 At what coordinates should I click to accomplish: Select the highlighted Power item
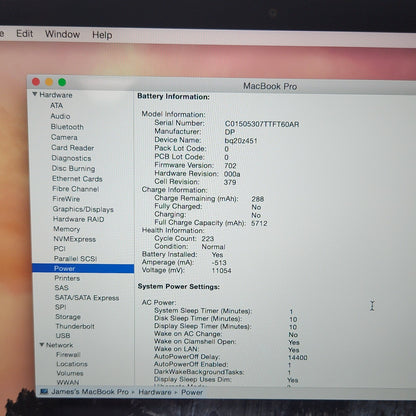(x=83, y=268)
